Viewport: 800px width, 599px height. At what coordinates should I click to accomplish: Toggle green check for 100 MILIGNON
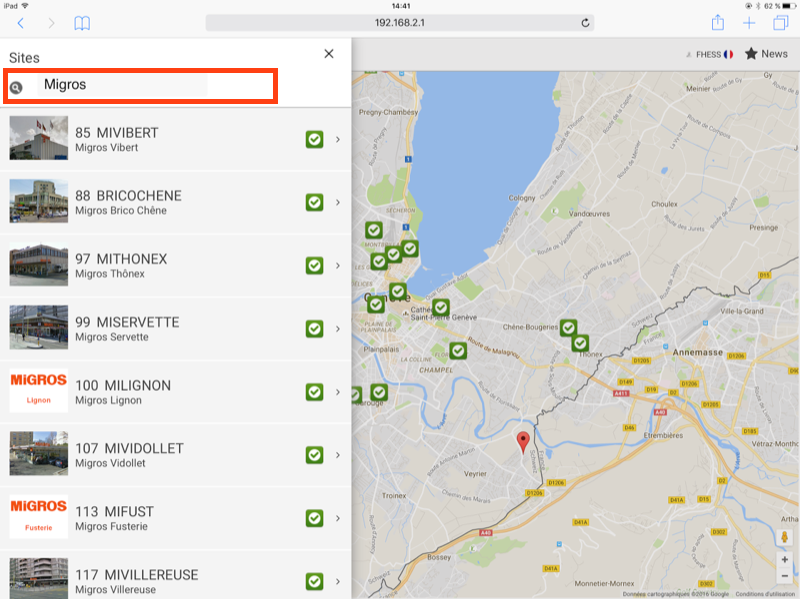(314, 392)
